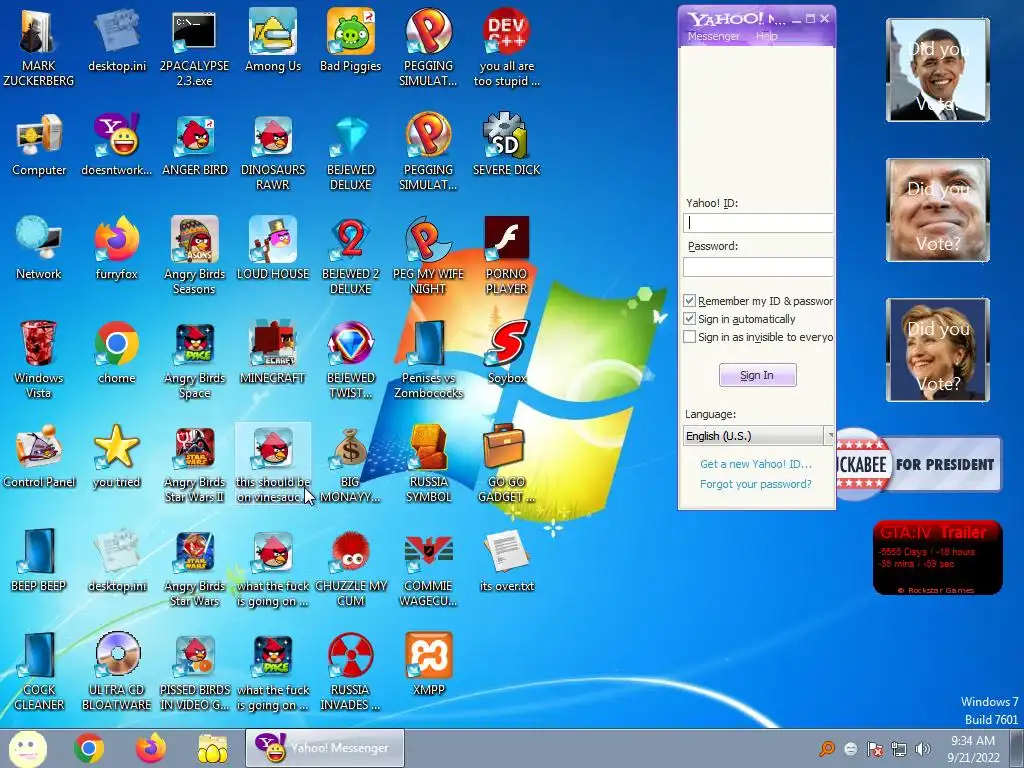Open the Messenger menu in Yahoo window

[714, 36]
